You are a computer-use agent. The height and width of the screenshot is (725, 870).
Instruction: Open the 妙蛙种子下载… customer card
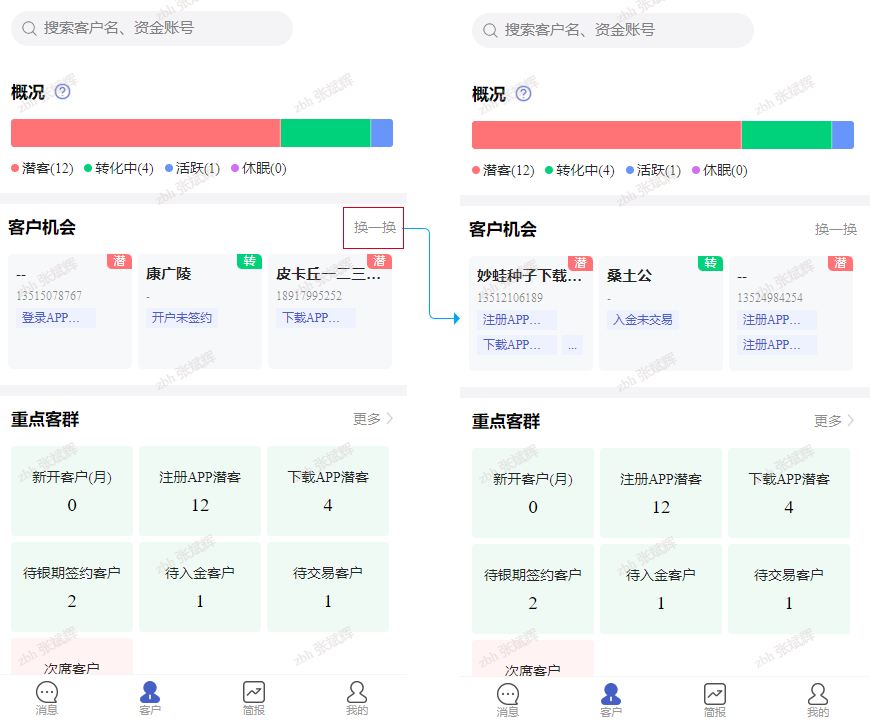[531, 313]
